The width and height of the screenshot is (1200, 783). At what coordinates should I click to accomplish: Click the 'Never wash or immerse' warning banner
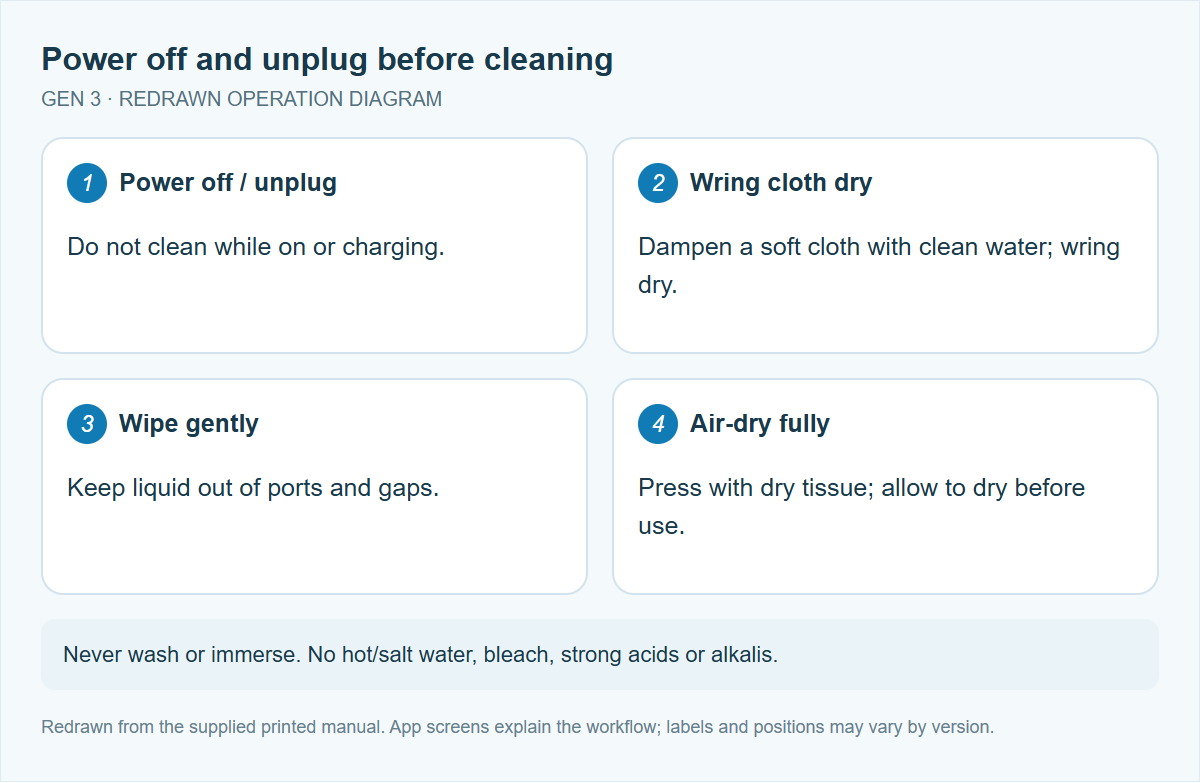pyautogui.click(x=600, y=655)
